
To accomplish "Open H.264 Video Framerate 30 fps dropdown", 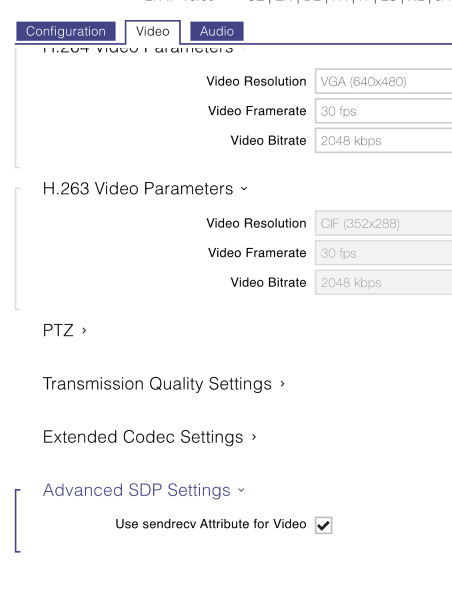I will click(x=383, y=111).
